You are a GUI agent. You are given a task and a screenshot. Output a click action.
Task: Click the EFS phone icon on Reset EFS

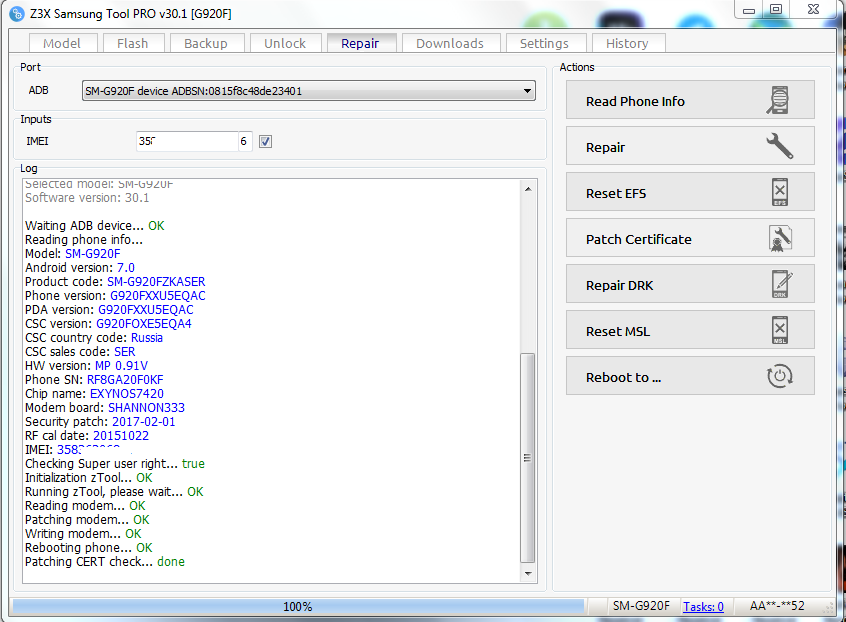(780, 192)
